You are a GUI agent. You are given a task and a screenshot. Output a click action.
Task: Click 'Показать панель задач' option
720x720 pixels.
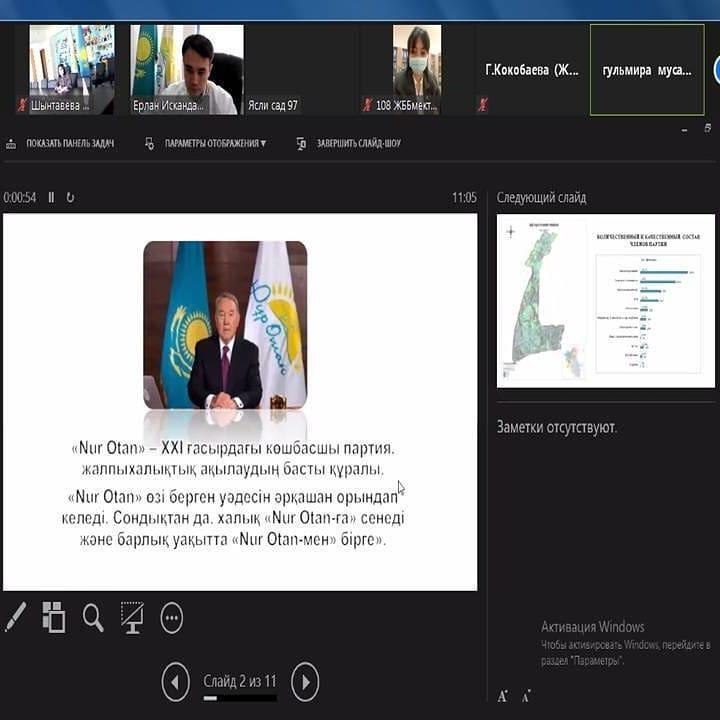(x=61, y=143)
